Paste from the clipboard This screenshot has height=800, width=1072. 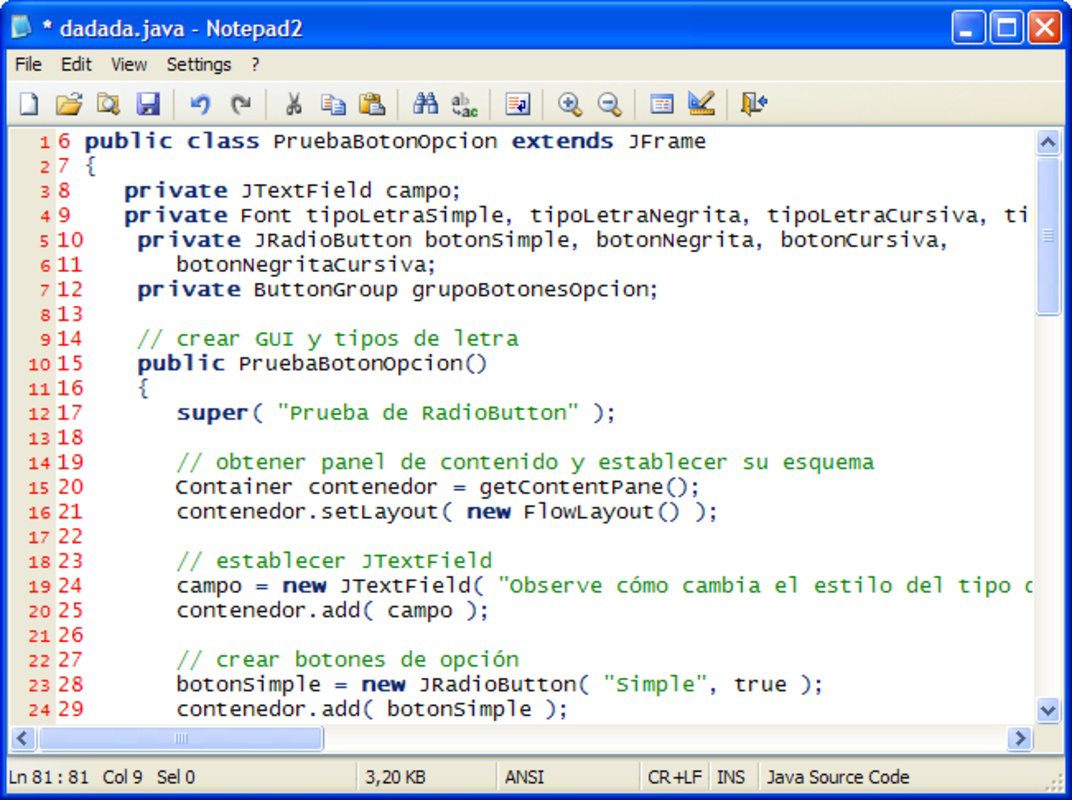(374, 103)
